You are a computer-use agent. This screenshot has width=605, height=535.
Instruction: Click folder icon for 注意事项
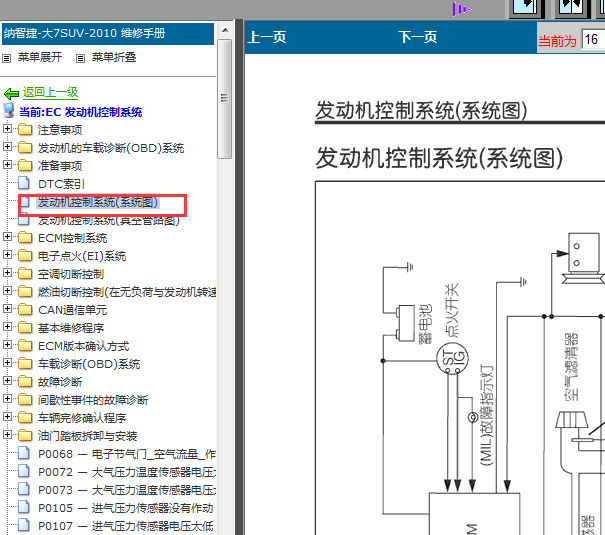(25, 130)
